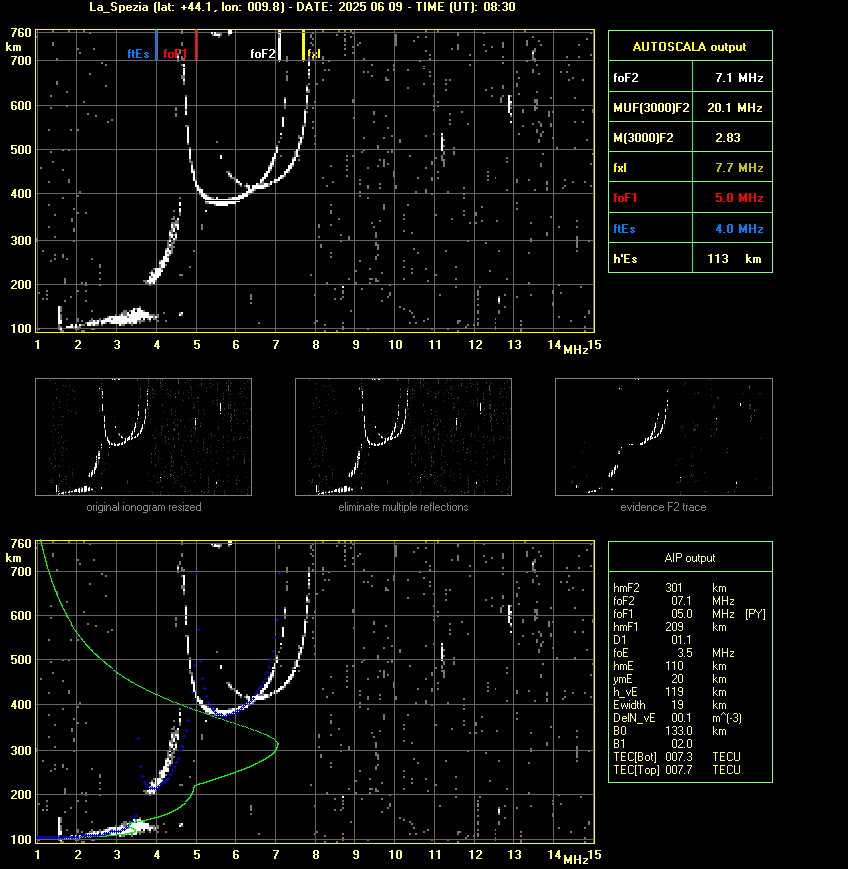Click the sporadic E trace in top ionogram
This screenshot has width=848, height=869.
pyautogui.click(x=119, y=320)
